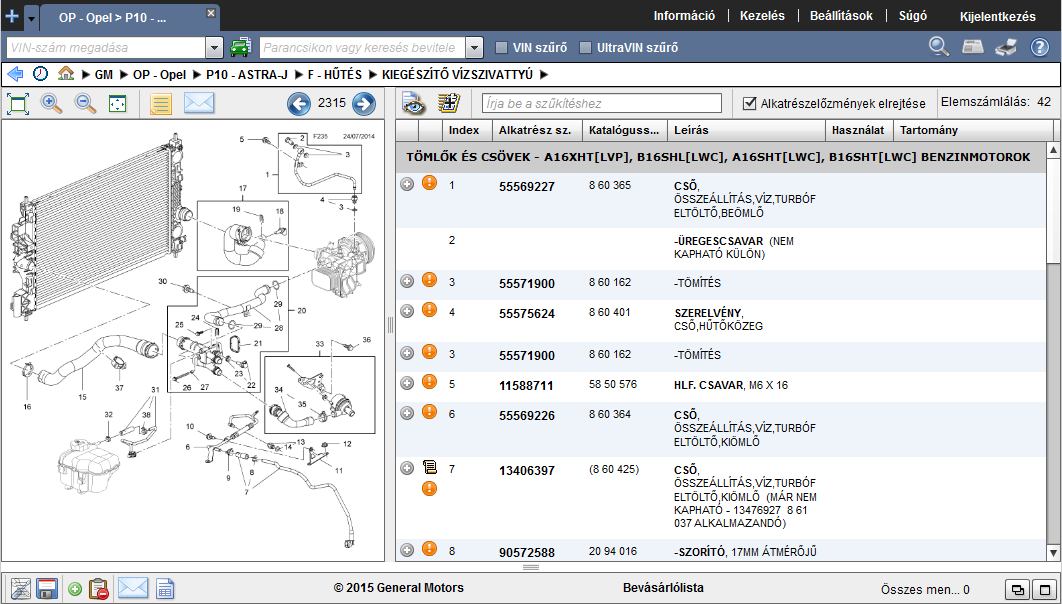This screenshot has width=1062, height=604.
Task: Click the green car vehicle icon
Action: point(240,47)
